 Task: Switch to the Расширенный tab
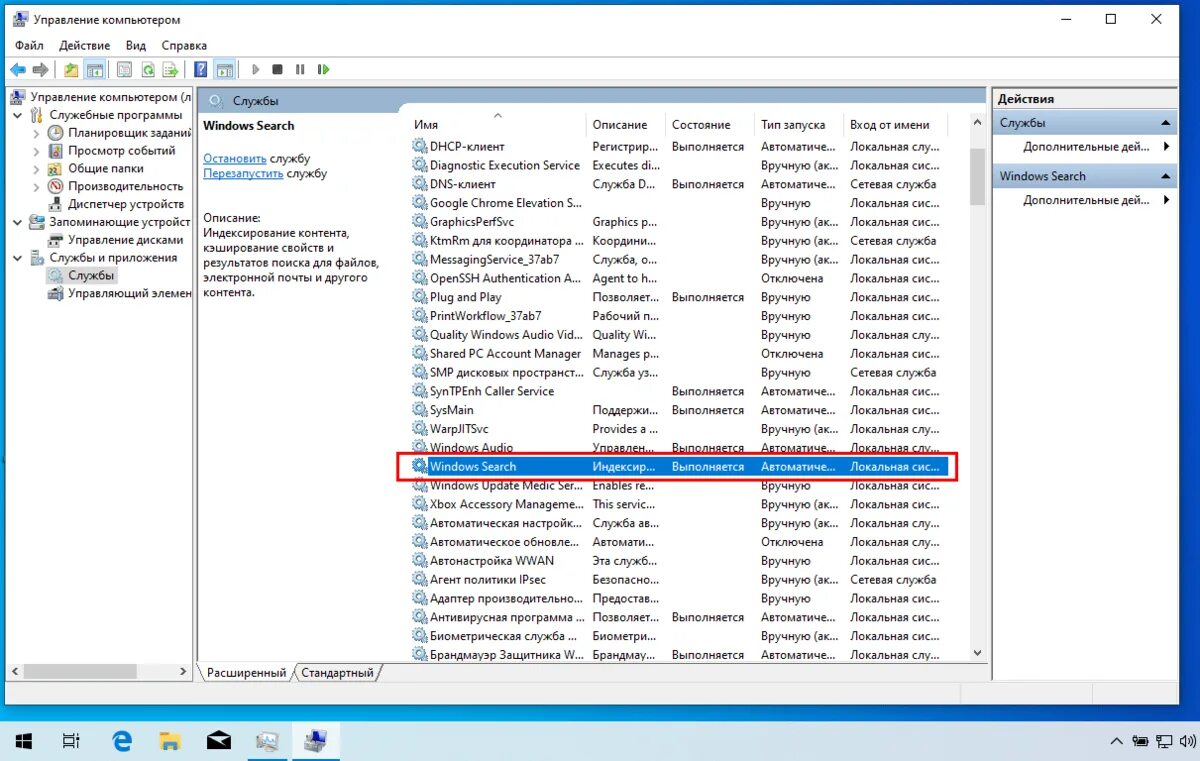tap(246, 673)
